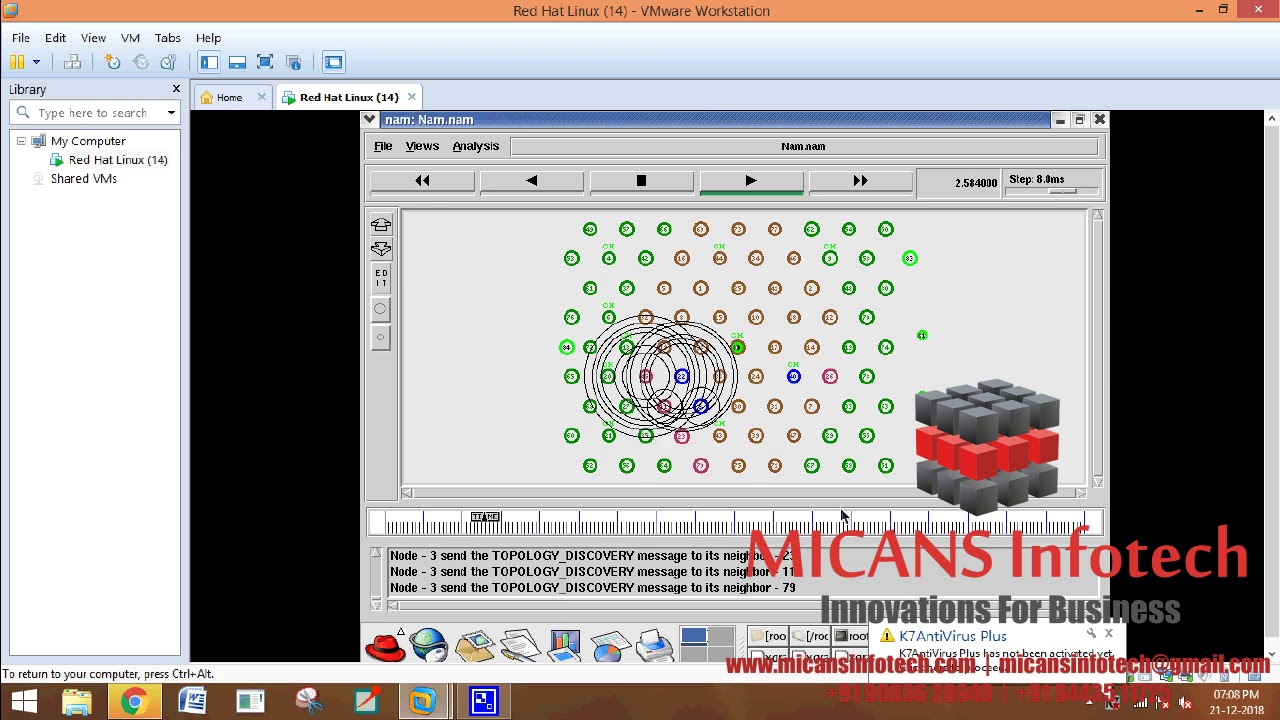Open the NAM Analysis menu
1280x720 pixels.
pos(475,146)
